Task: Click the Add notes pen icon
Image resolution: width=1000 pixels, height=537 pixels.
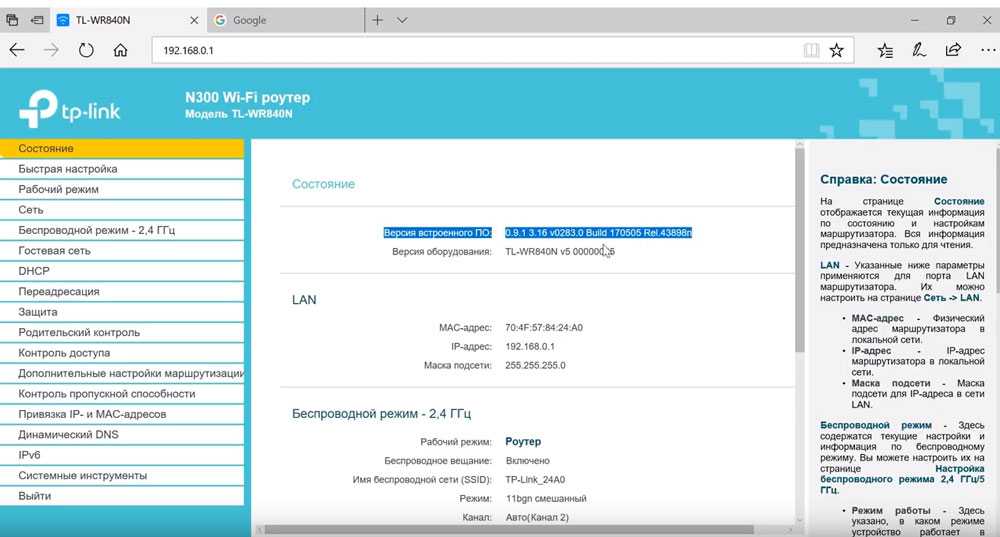Action: pyautogui.click(x=919, y=49)
